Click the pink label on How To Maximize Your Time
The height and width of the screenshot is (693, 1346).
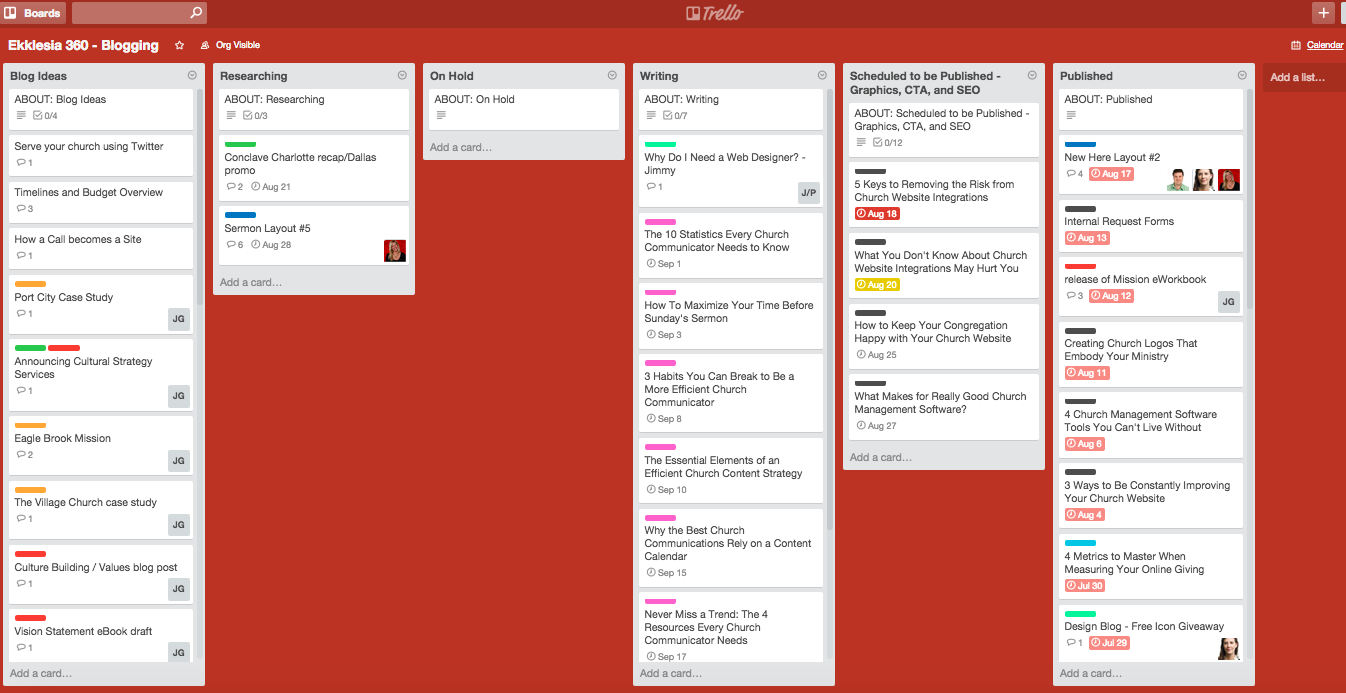tap(658, 293)
